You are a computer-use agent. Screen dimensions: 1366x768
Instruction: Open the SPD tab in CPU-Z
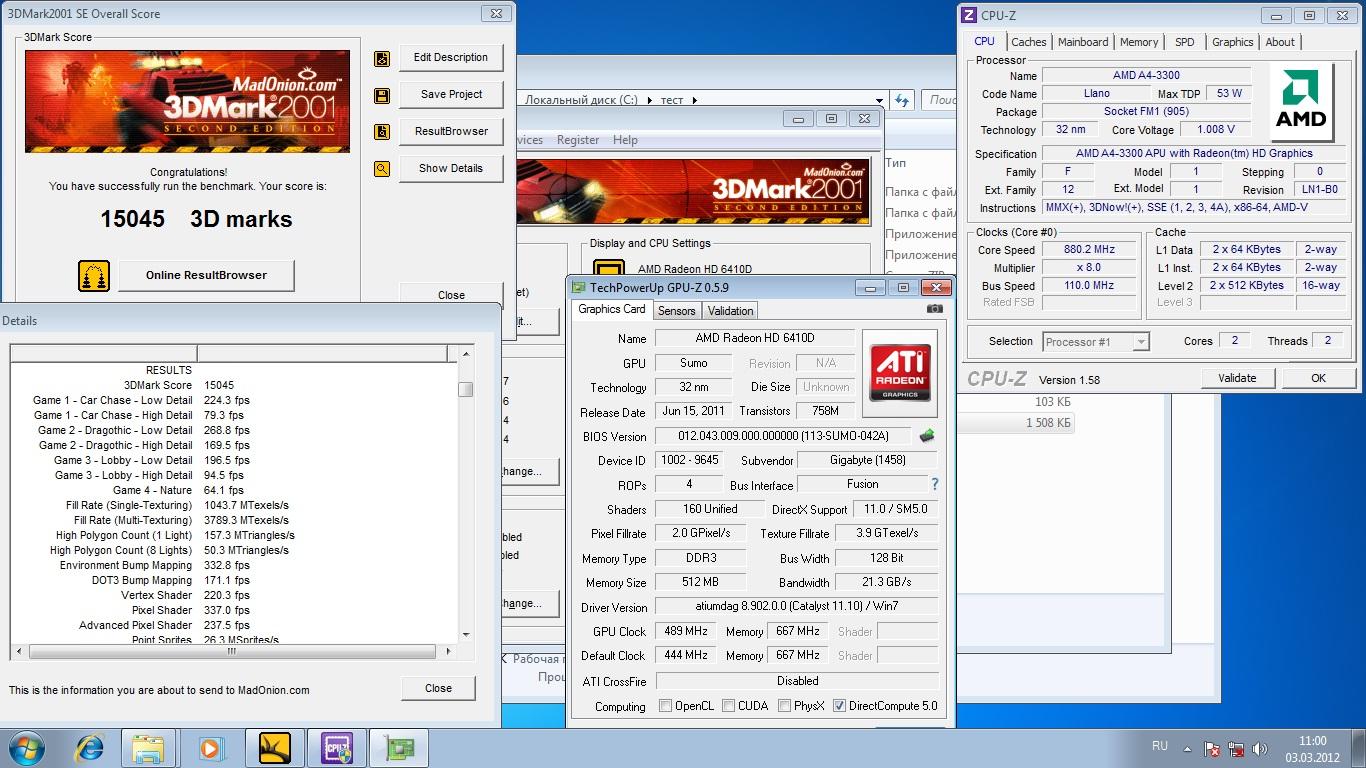pyautogui.click(x=1184, y=42)
